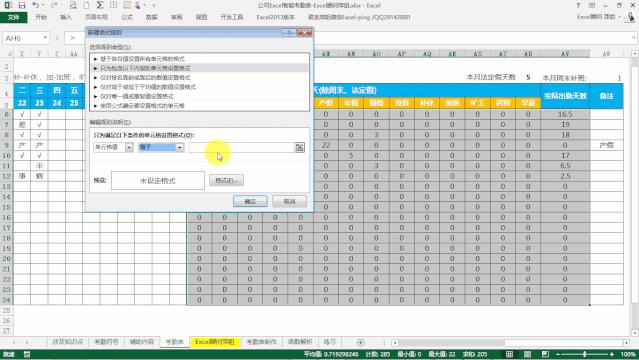Click the Excel application icon in title bar
The width and height of the screenshot is (639, 360).
click(x=8, y=5)
